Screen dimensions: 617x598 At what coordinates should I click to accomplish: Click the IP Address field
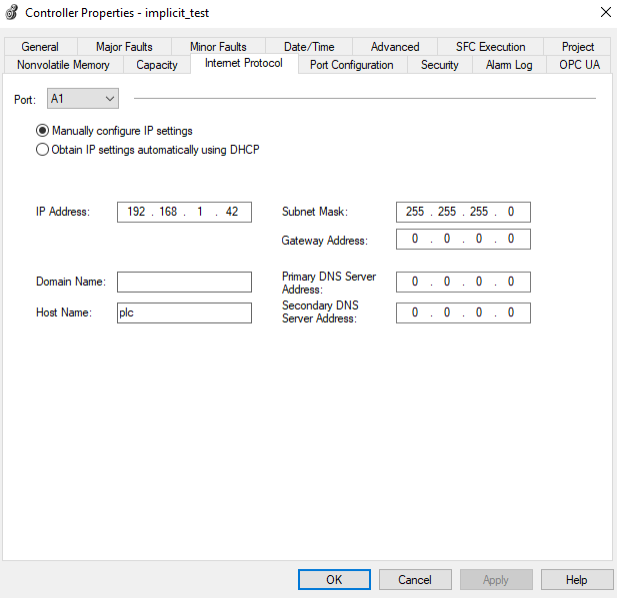[x=184, y=212]
